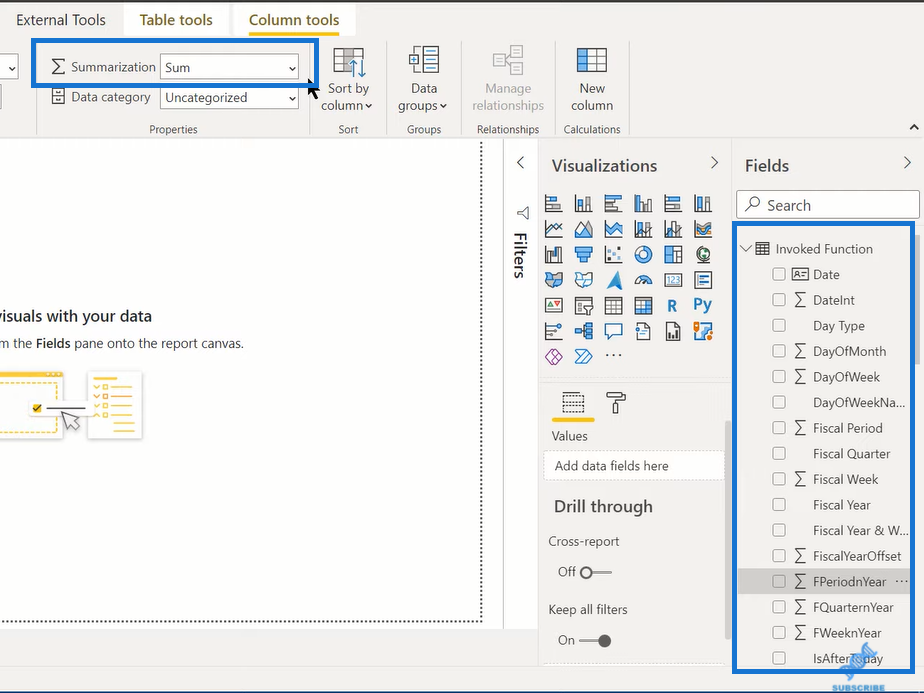This screenshot has width=924, height=693.
Task: Insert a clustered bar chart visual
Action: pyautogui.click(x=613, y=204)
